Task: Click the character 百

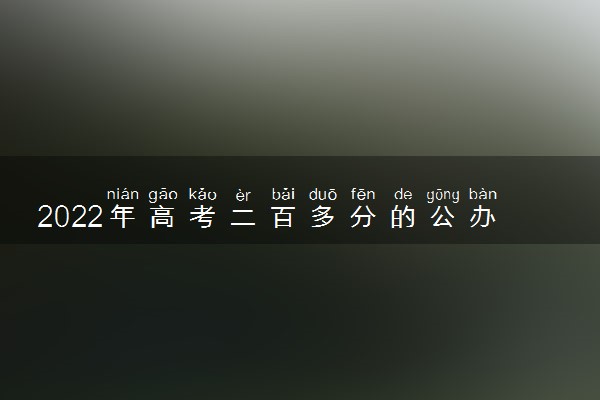Action: (x=283, y=217)
